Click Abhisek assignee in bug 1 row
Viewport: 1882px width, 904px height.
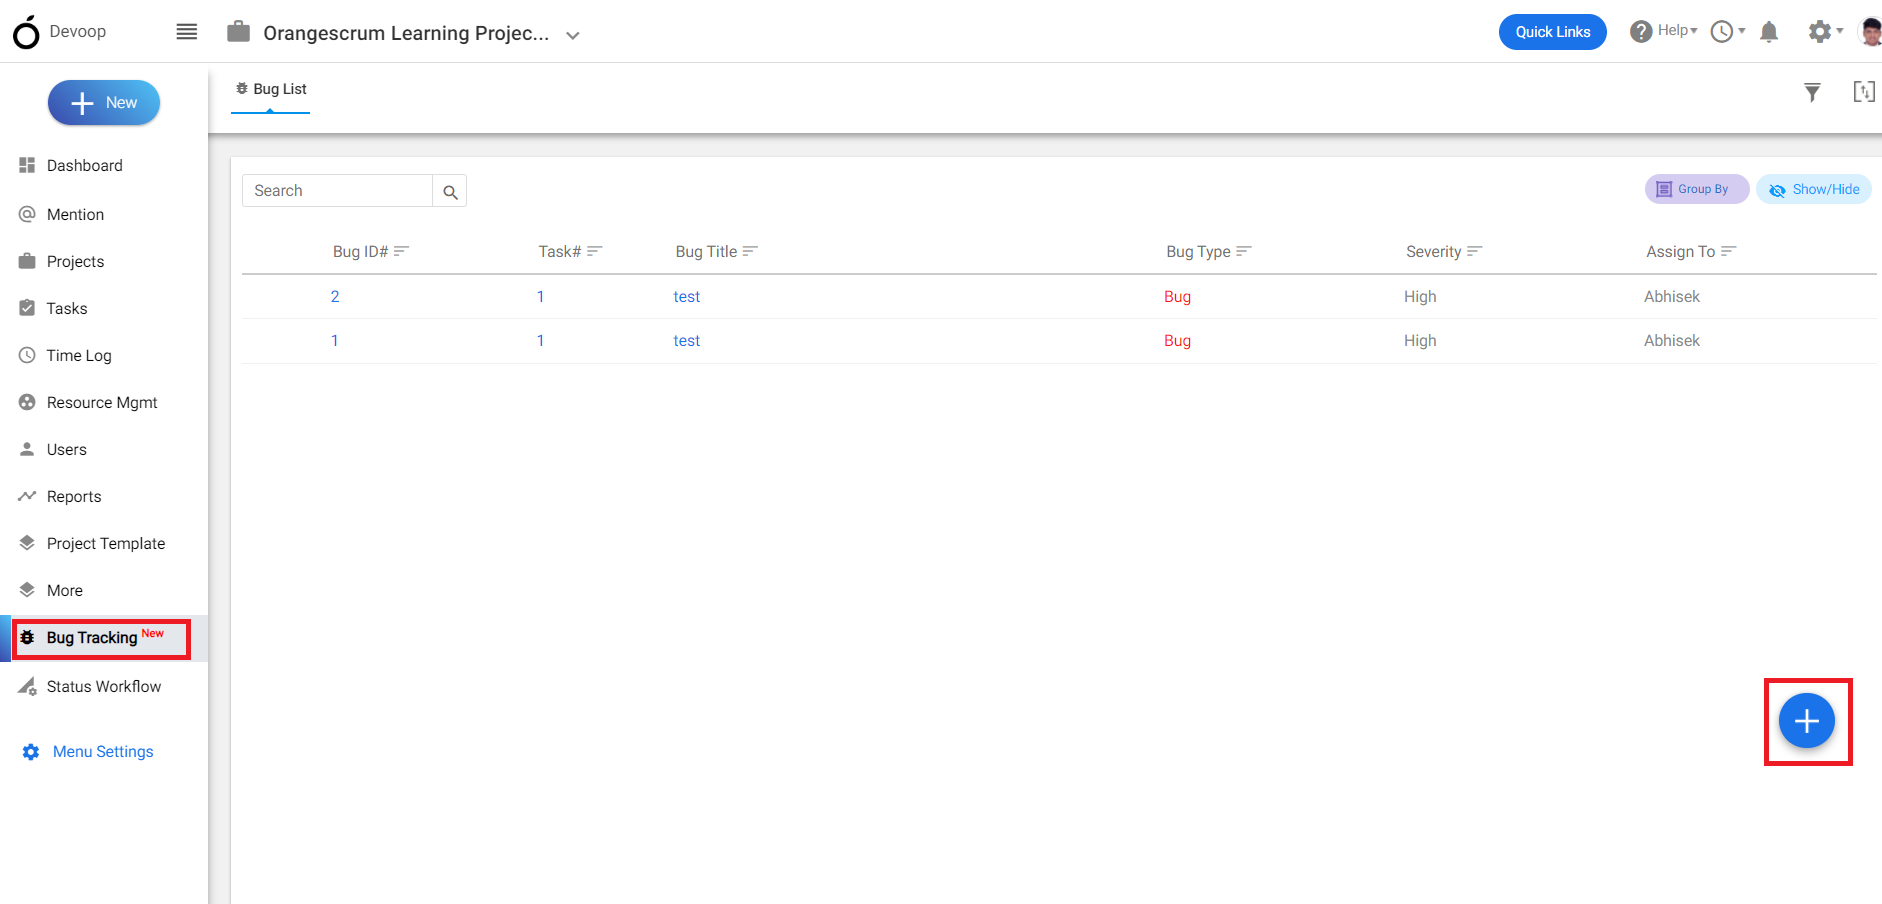1672,341
